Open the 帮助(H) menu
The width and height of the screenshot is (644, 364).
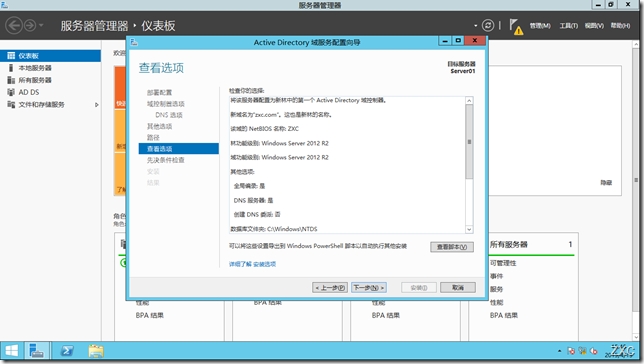pos(620,25)
